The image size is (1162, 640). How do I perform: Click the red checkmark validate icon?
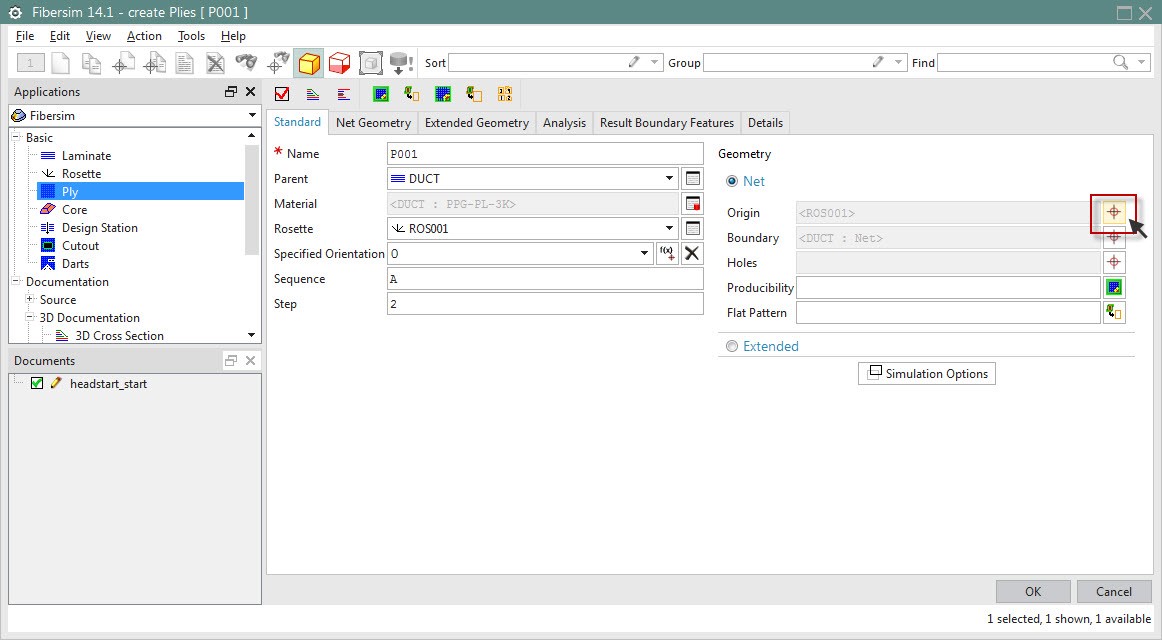pyautogui.click(x=282, y=94)
